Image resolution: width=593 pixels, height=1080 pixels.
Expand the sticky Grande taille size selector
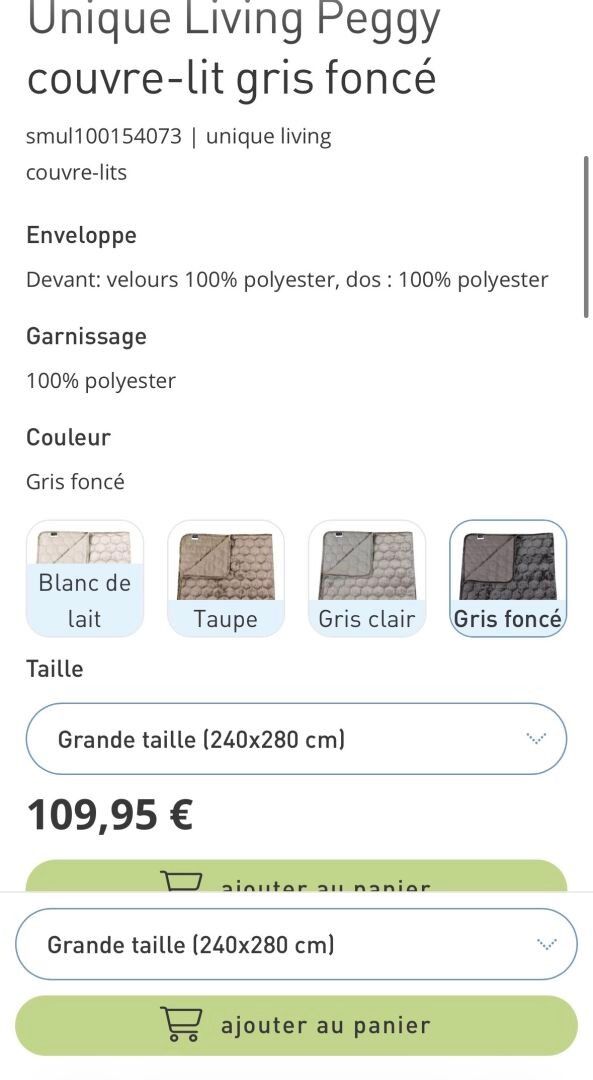click(x=296, y=944)
